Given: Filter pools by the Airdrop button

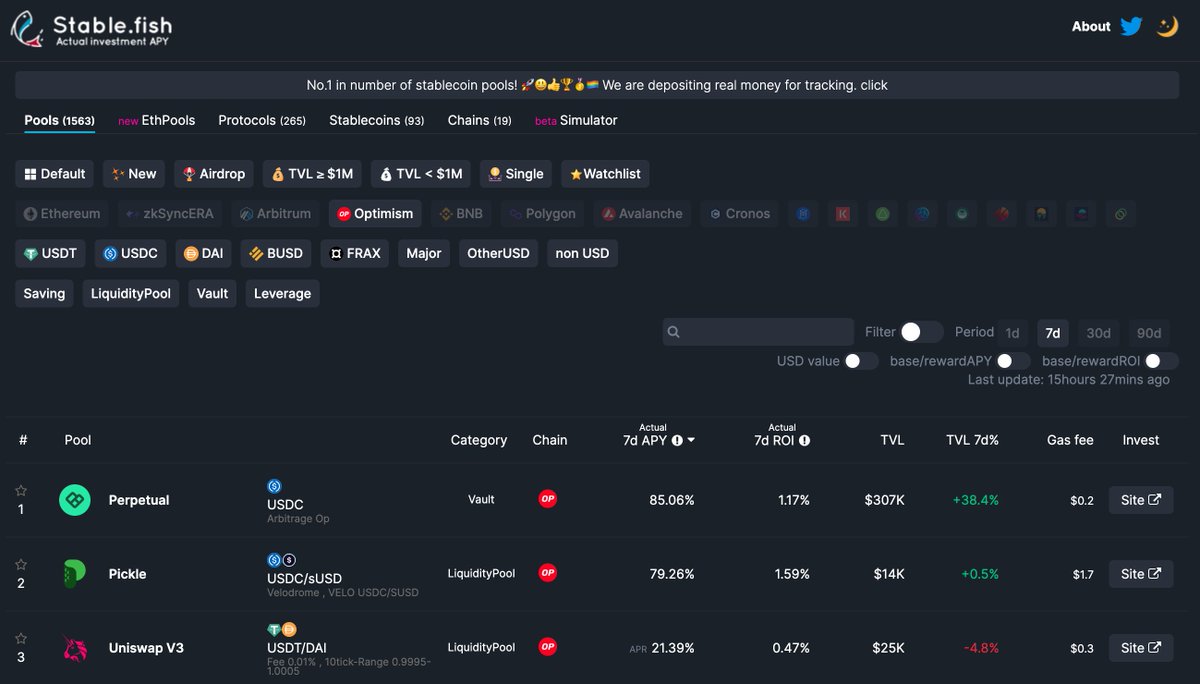Looking at the screenshot, I should click(214, 174).
